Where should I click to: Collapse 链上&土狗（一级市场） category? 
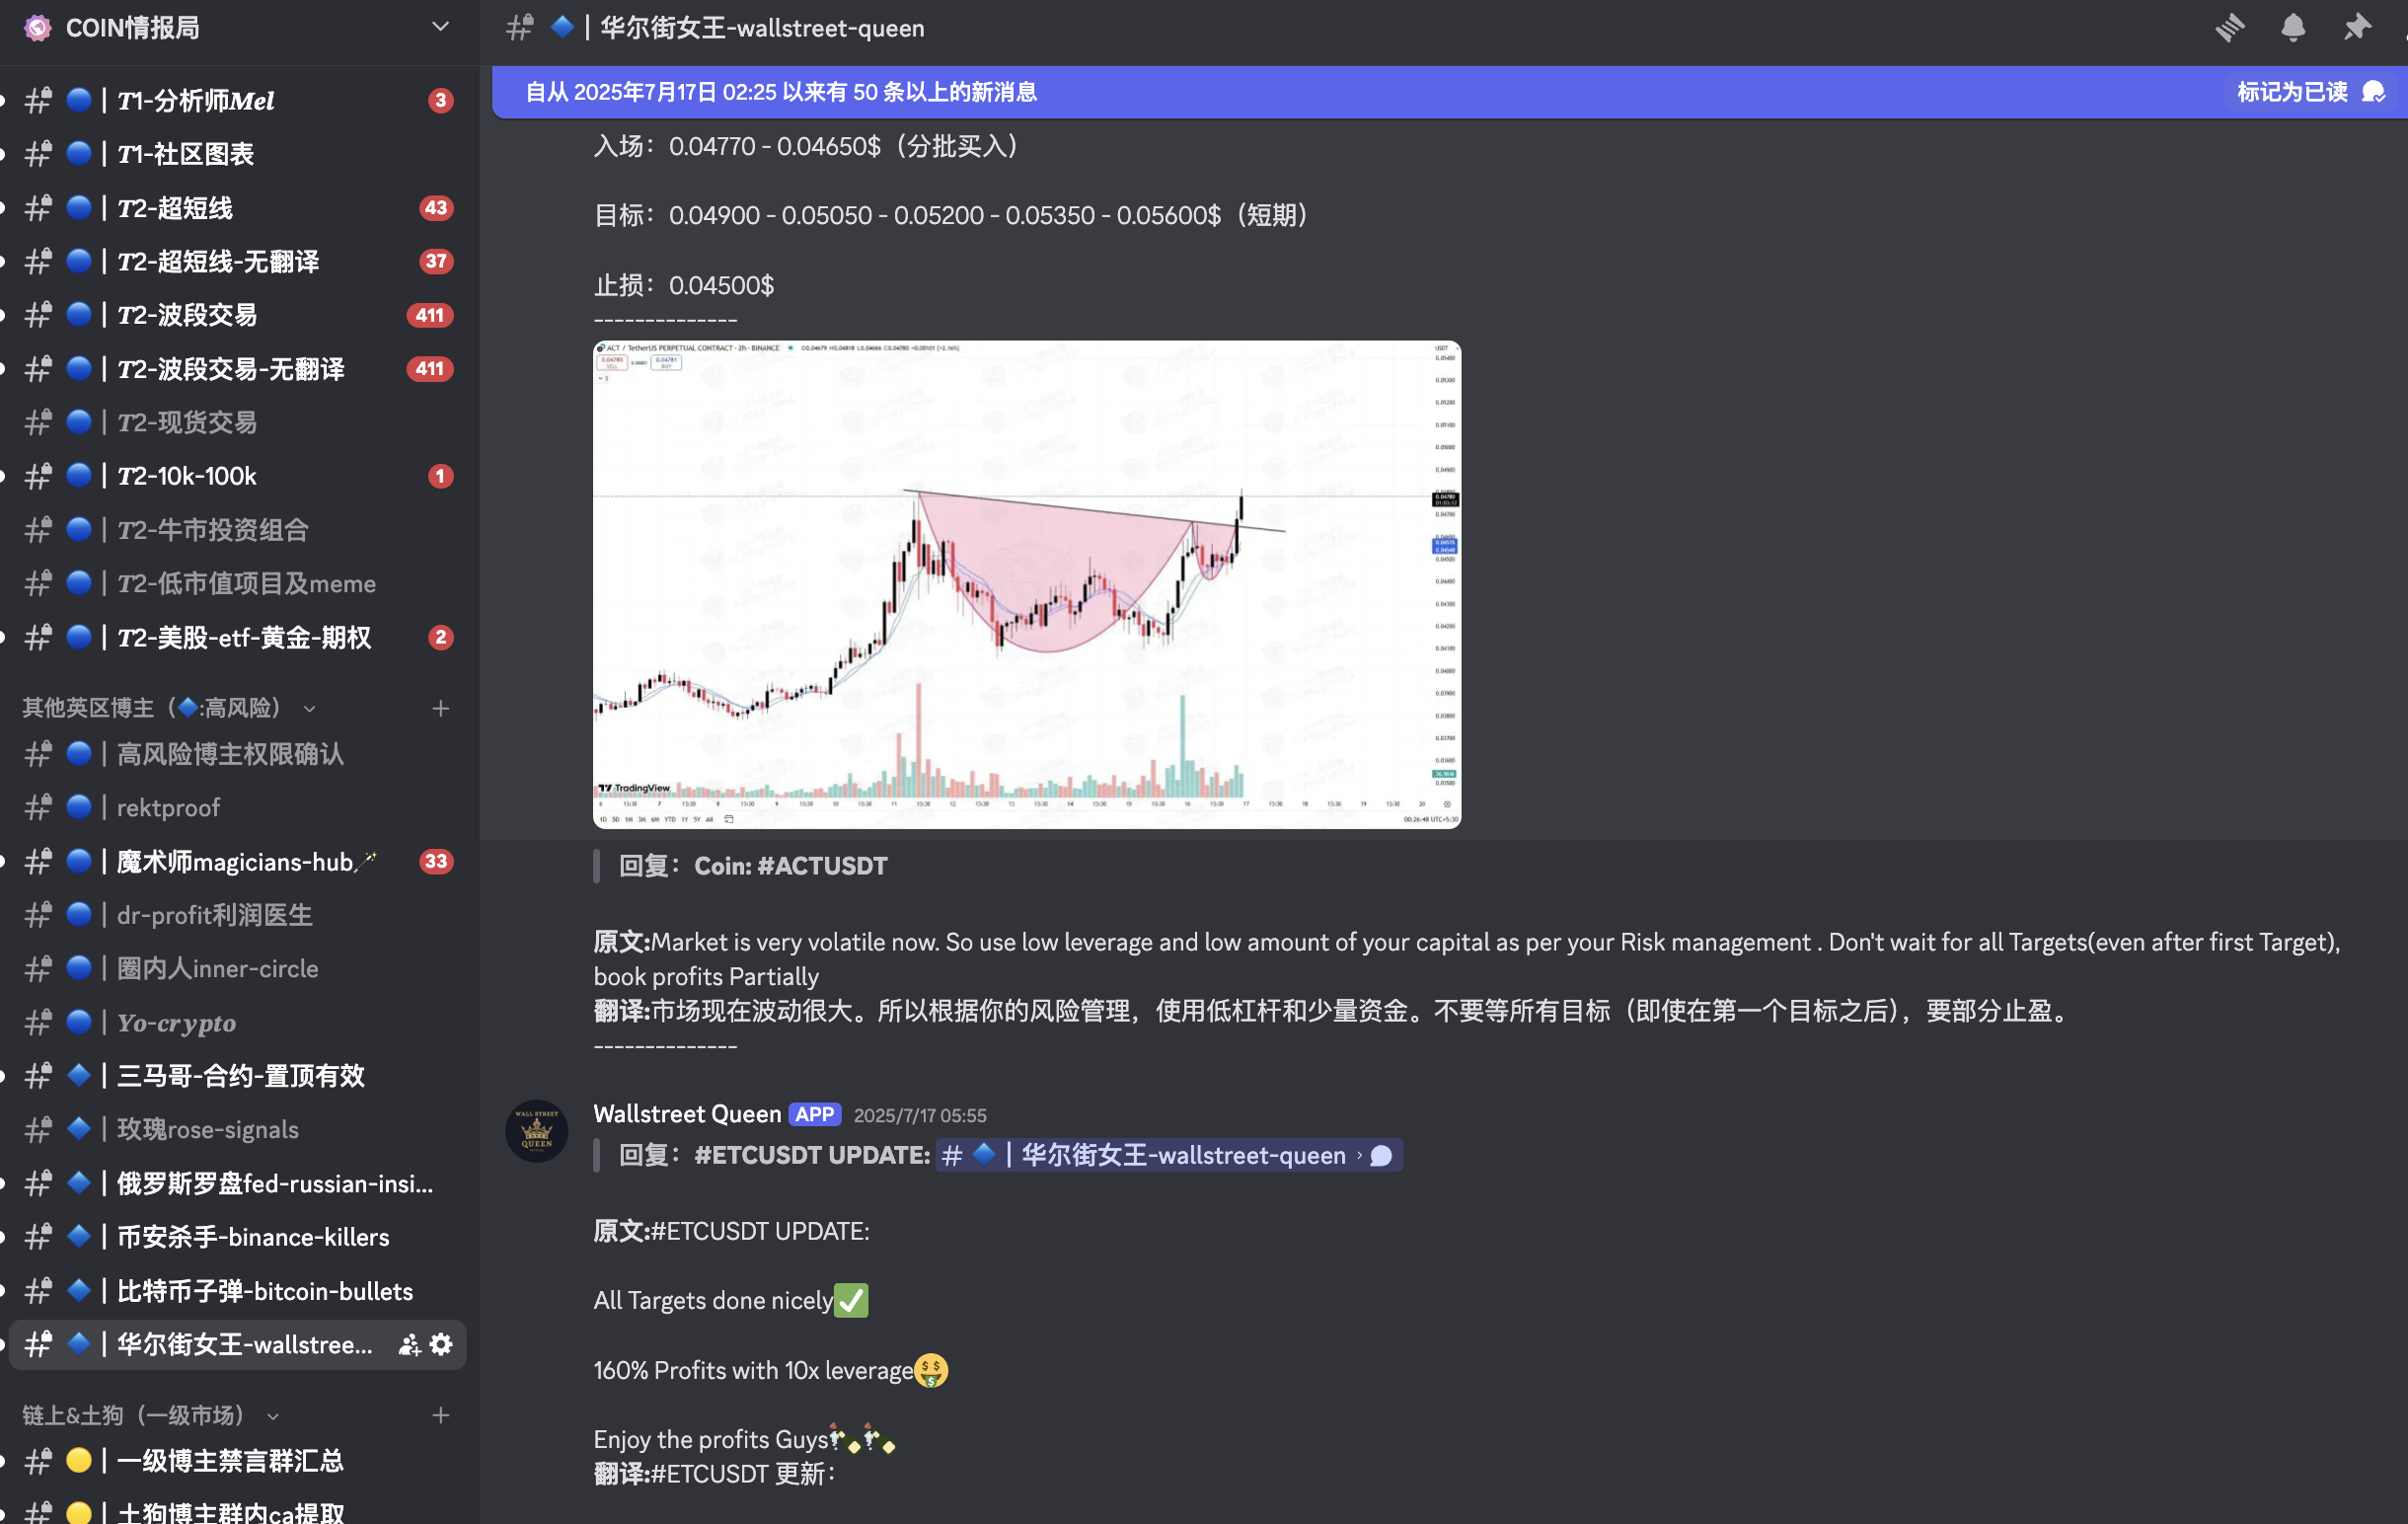click(x=150, y=1415)
